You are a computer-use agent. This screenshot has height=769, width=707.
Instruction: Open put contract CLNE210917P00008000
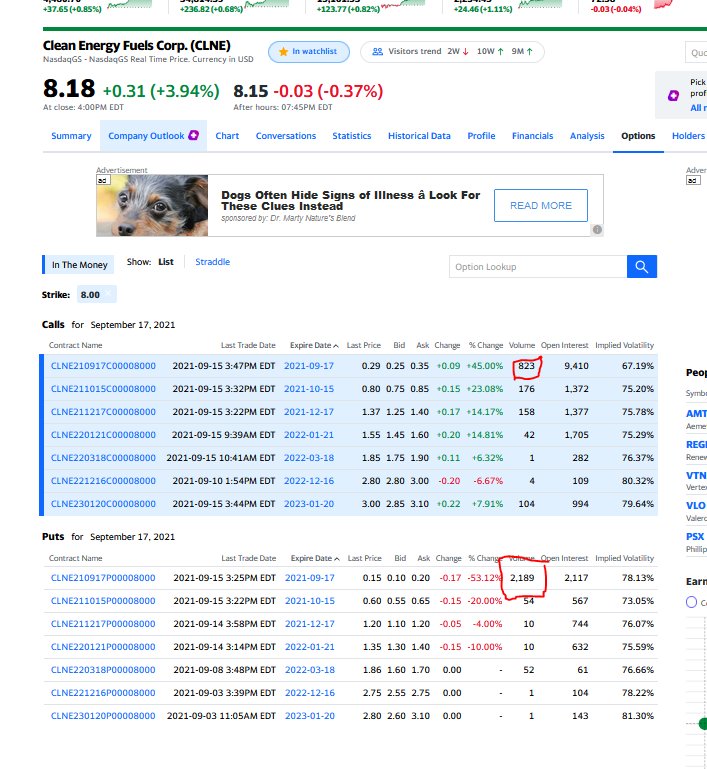point(103,578)
